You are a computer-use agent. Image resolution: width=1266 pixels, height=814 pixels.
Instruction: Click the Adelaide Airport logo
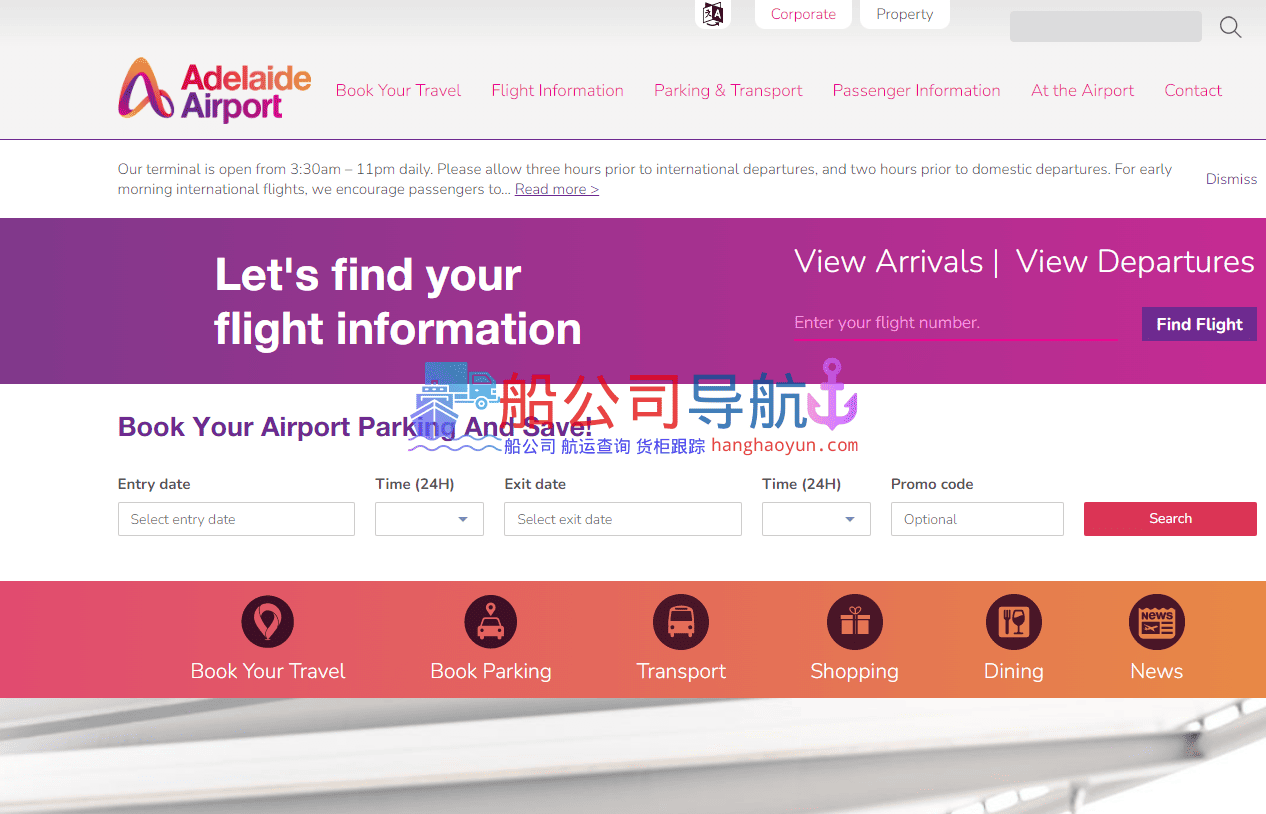tap(215, 90)
